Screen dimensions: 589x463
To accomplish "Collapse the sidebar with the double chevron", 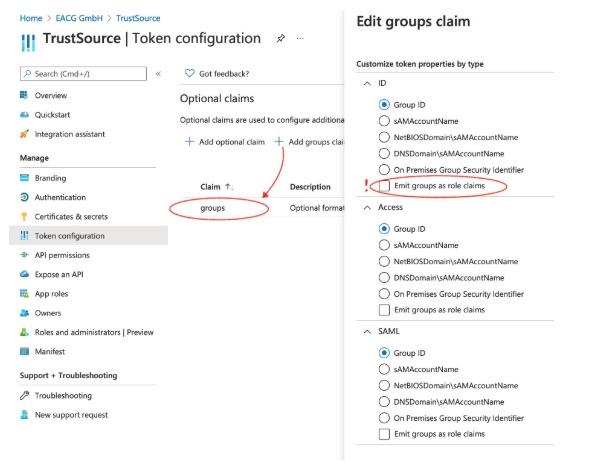I will click(158, 74).
